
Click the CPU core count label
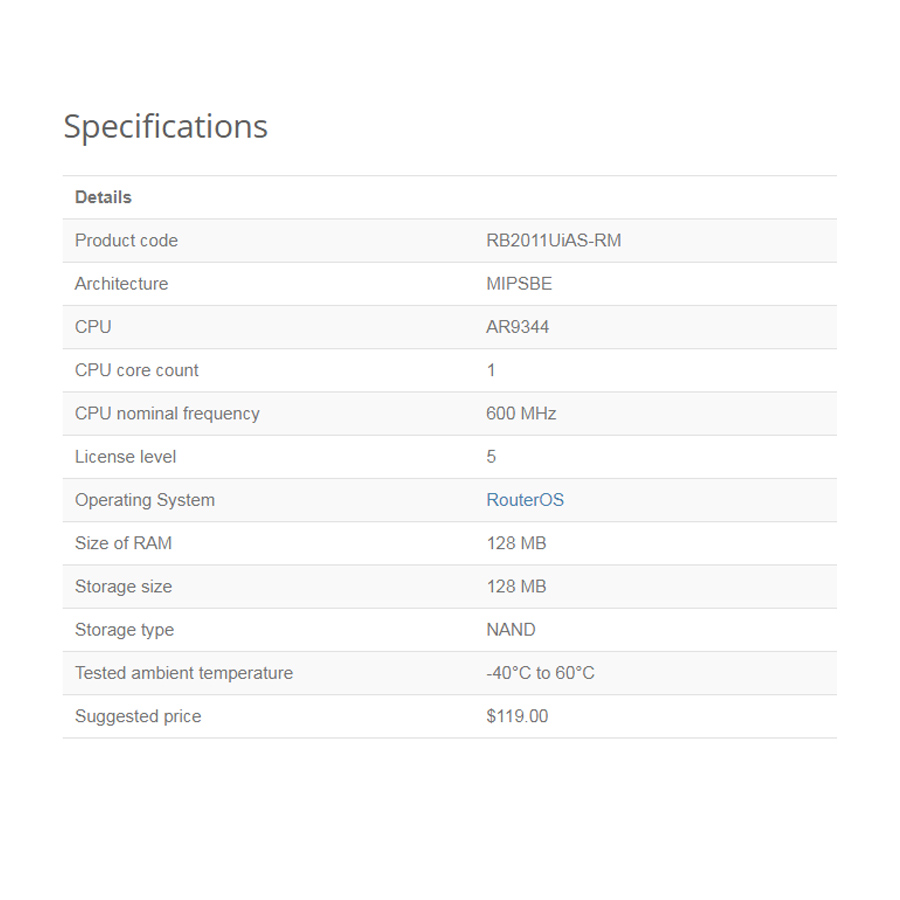coord(137,370)
